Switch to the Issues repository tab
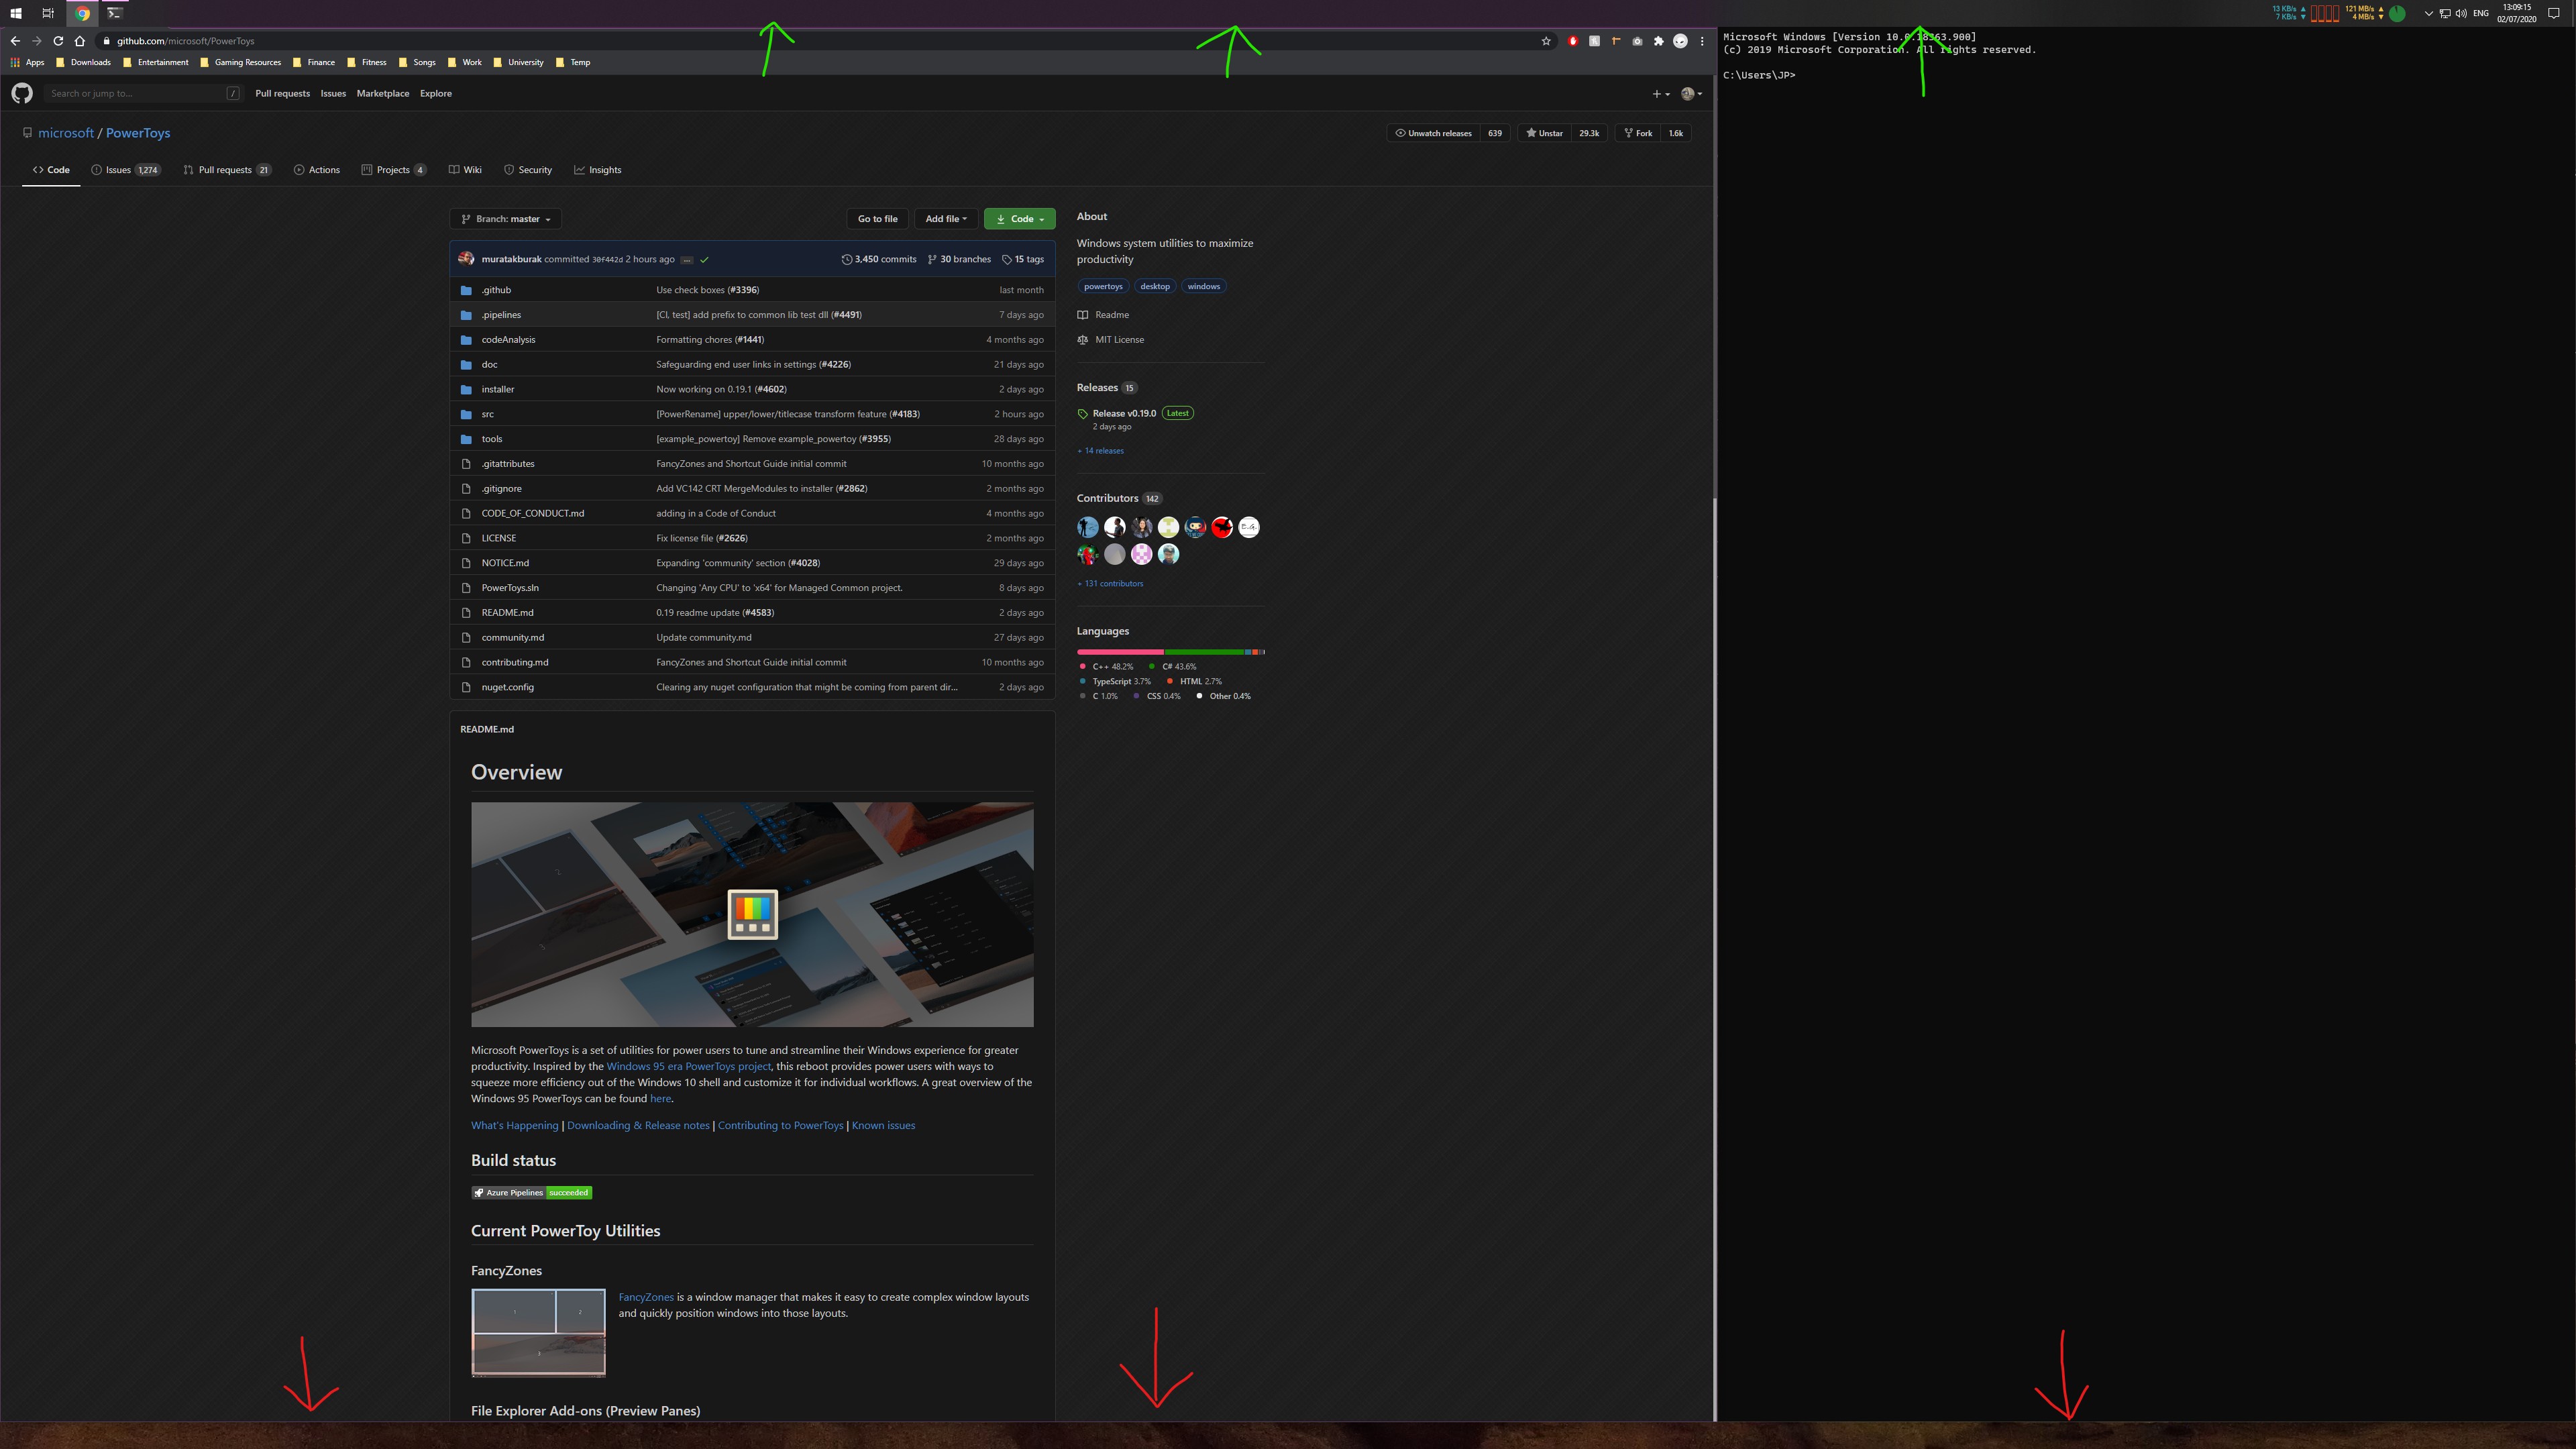 point(125,170)
